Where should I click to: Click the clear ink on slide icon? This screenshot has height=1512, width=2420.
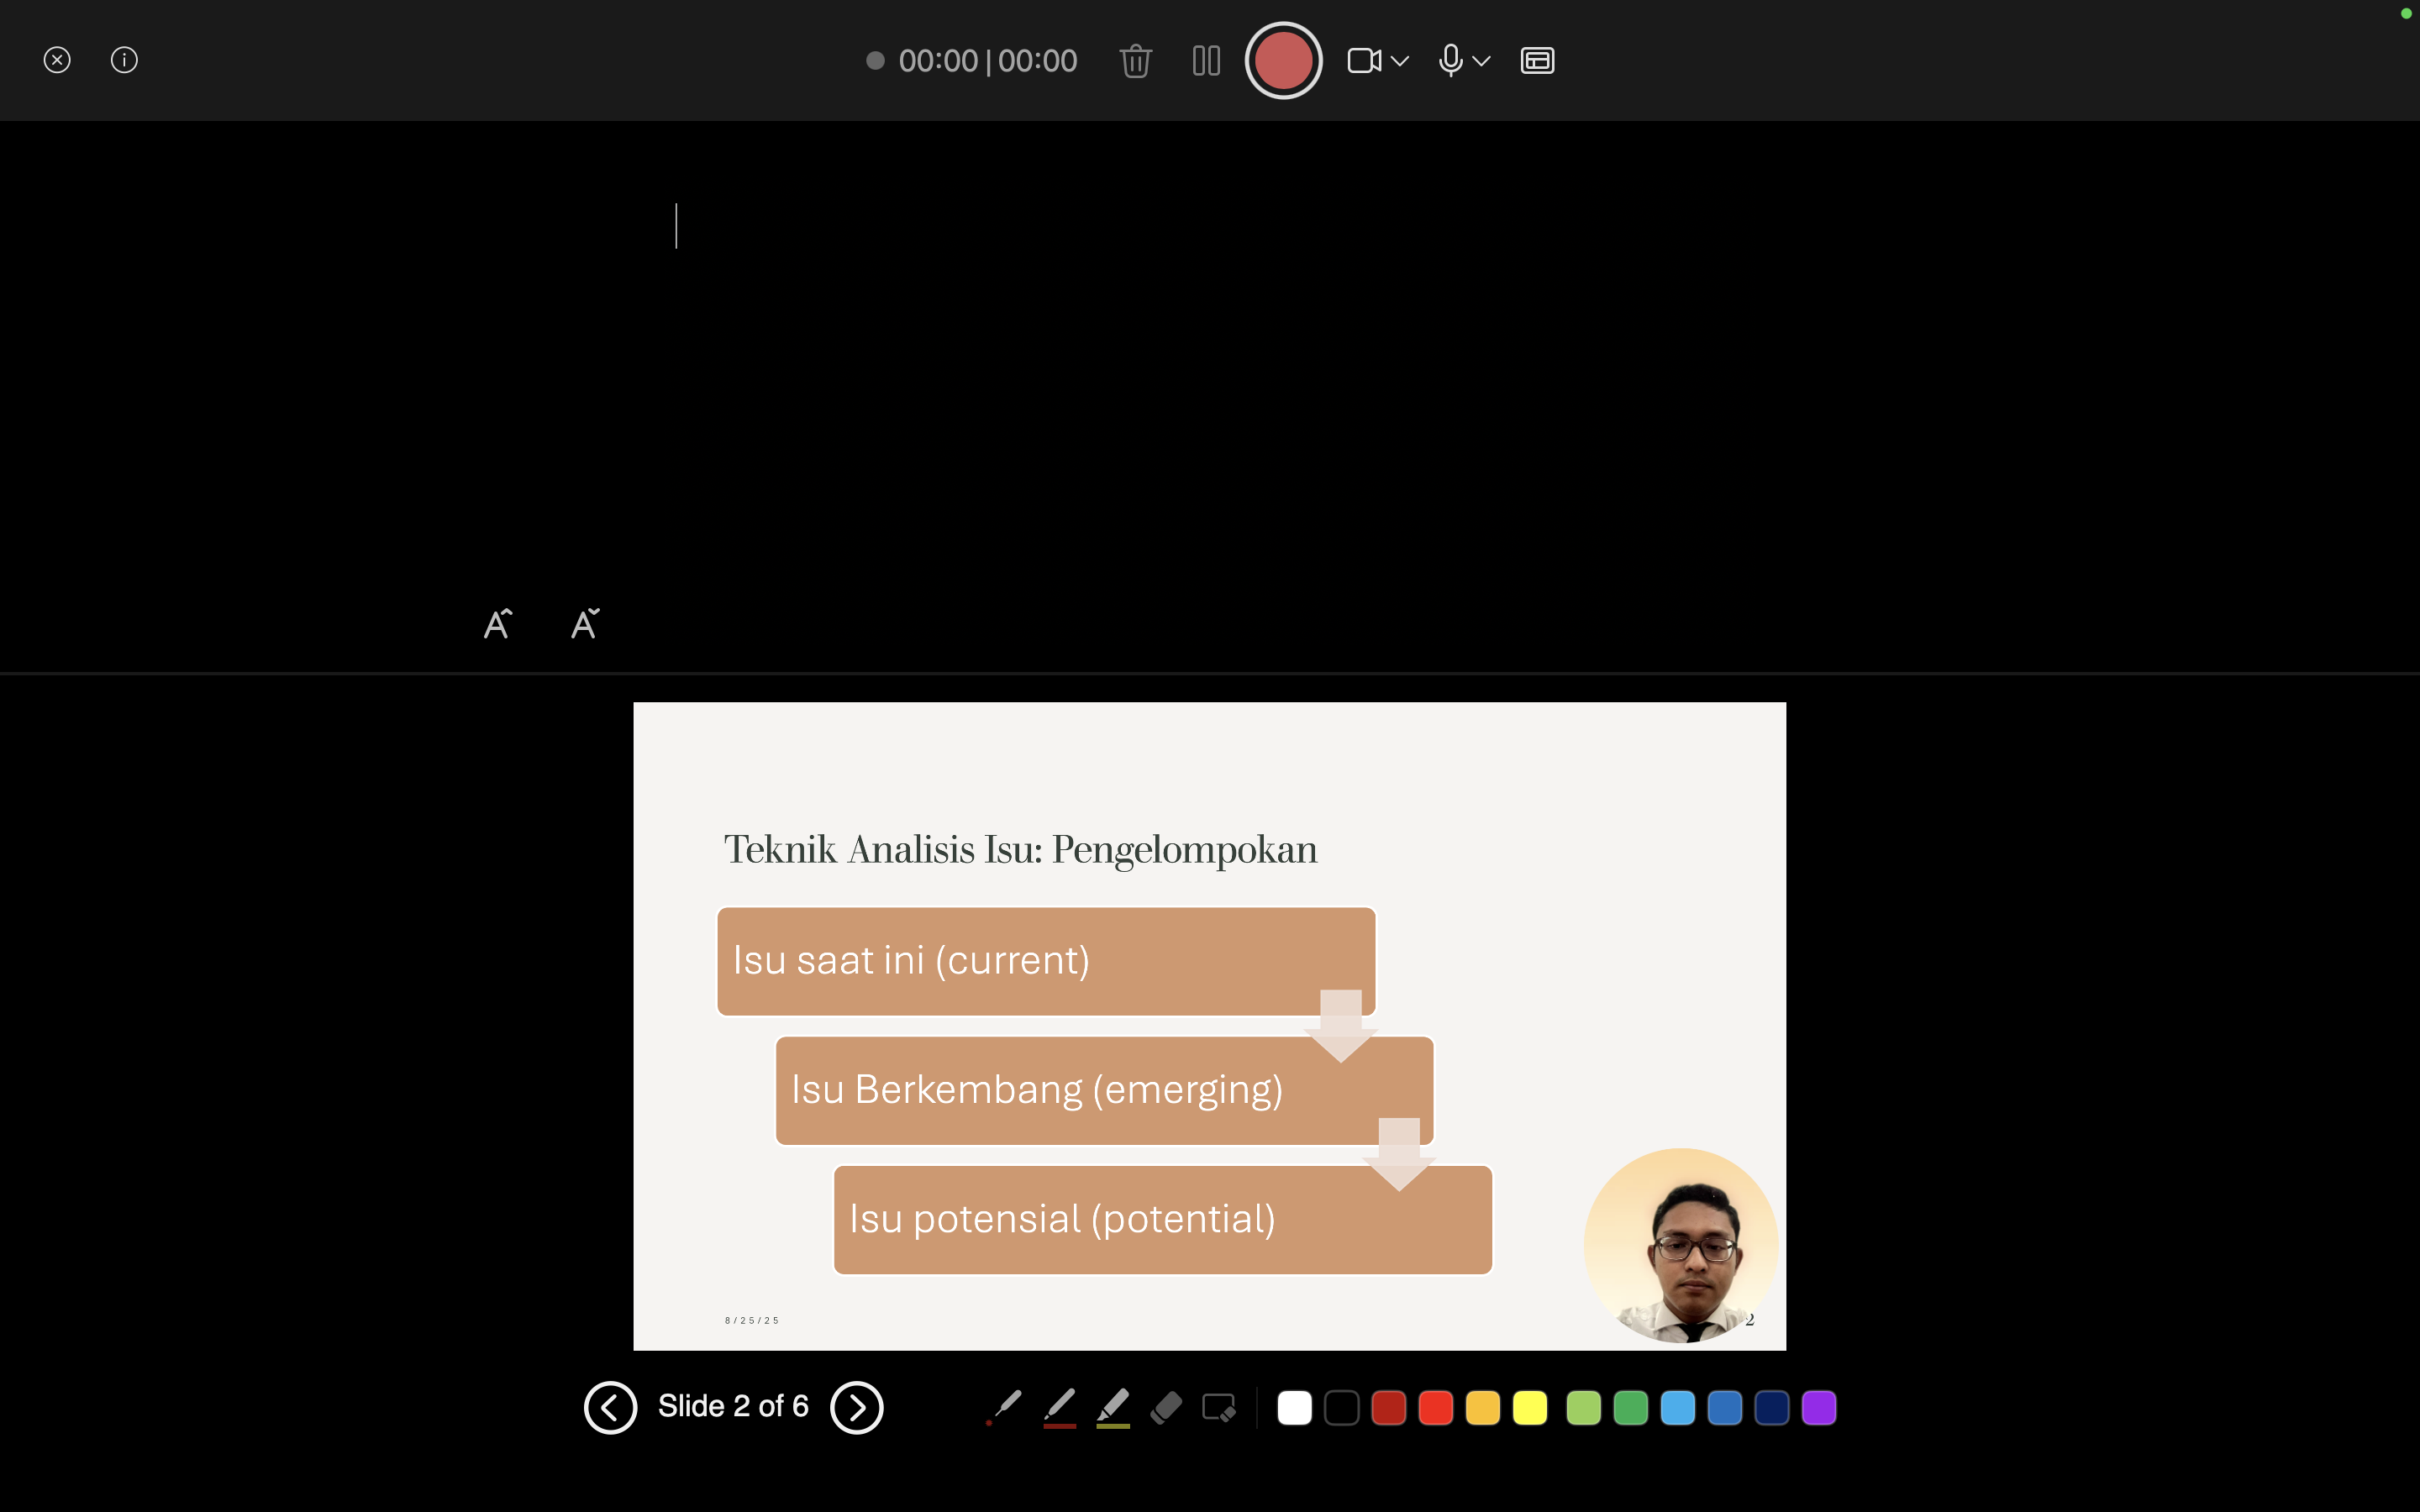point(1218,1407)
